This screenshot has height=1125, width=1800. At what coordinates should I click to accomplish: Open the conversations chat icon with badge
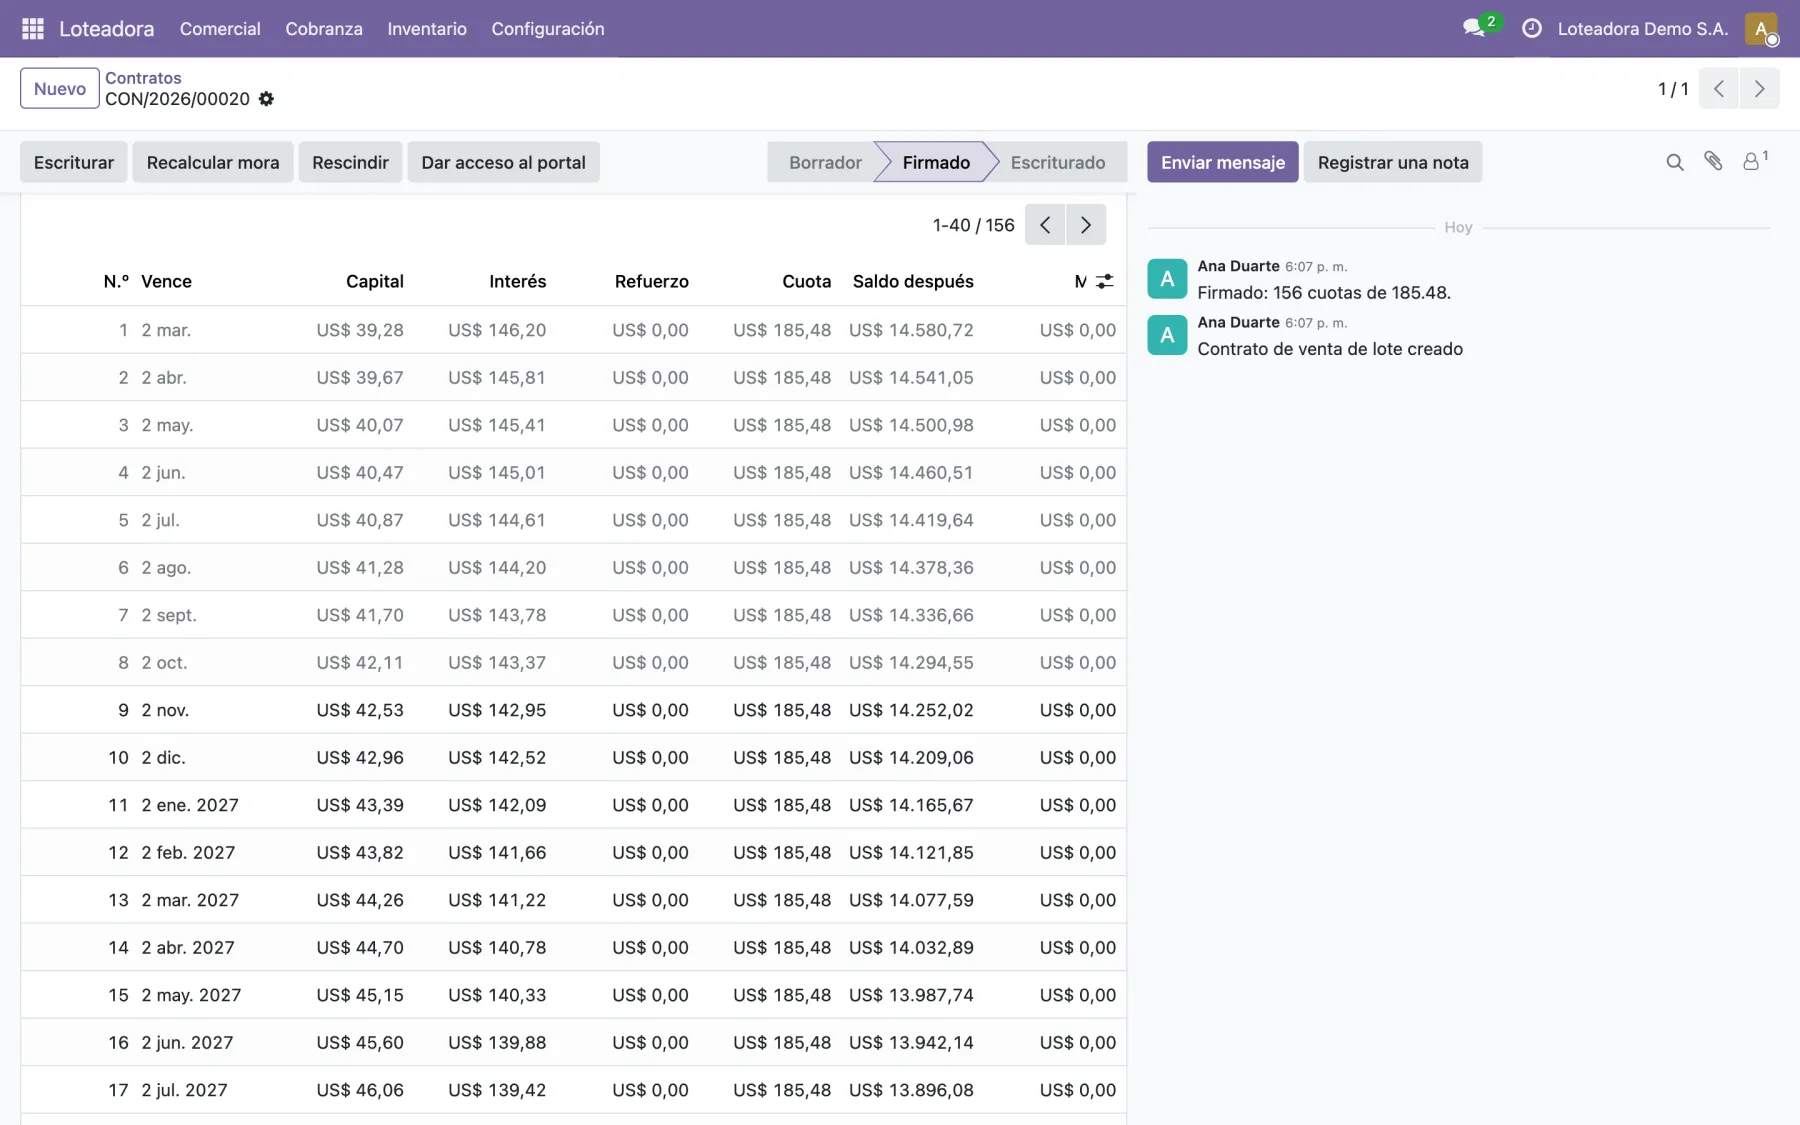[1475, 28]
